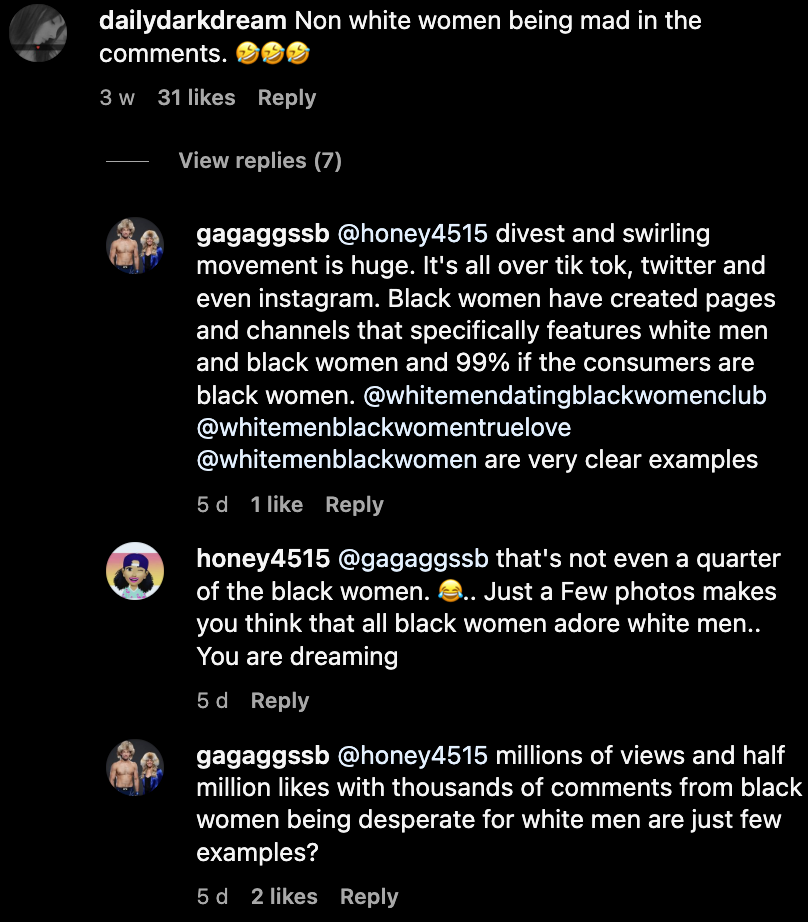Reply to honey4515's 'You are dreaming' comment
The height and width of the screenshot is (922, 808).
point(279,701)
